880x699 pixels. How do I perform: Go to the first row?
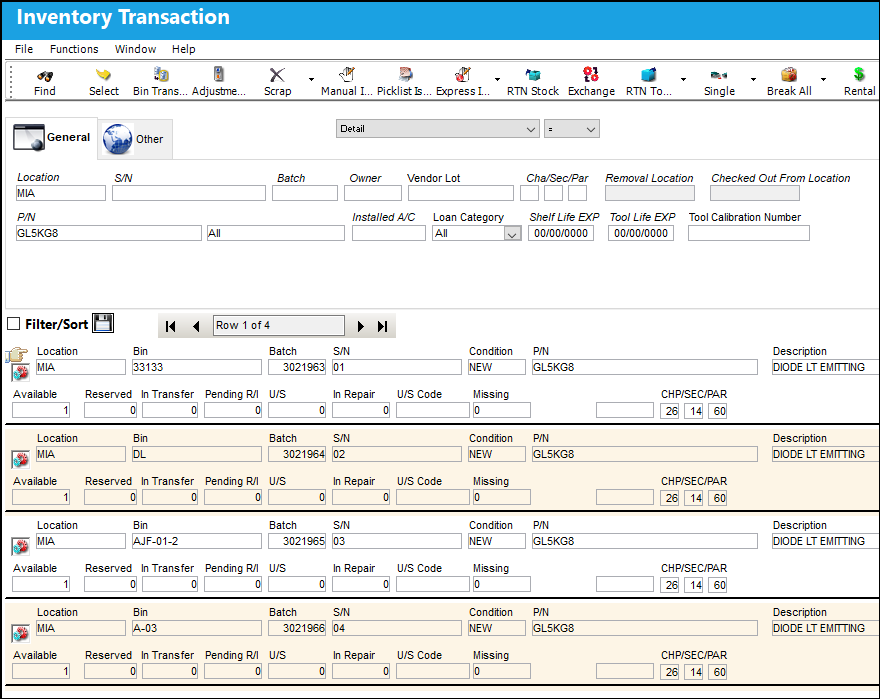[171, 326]
